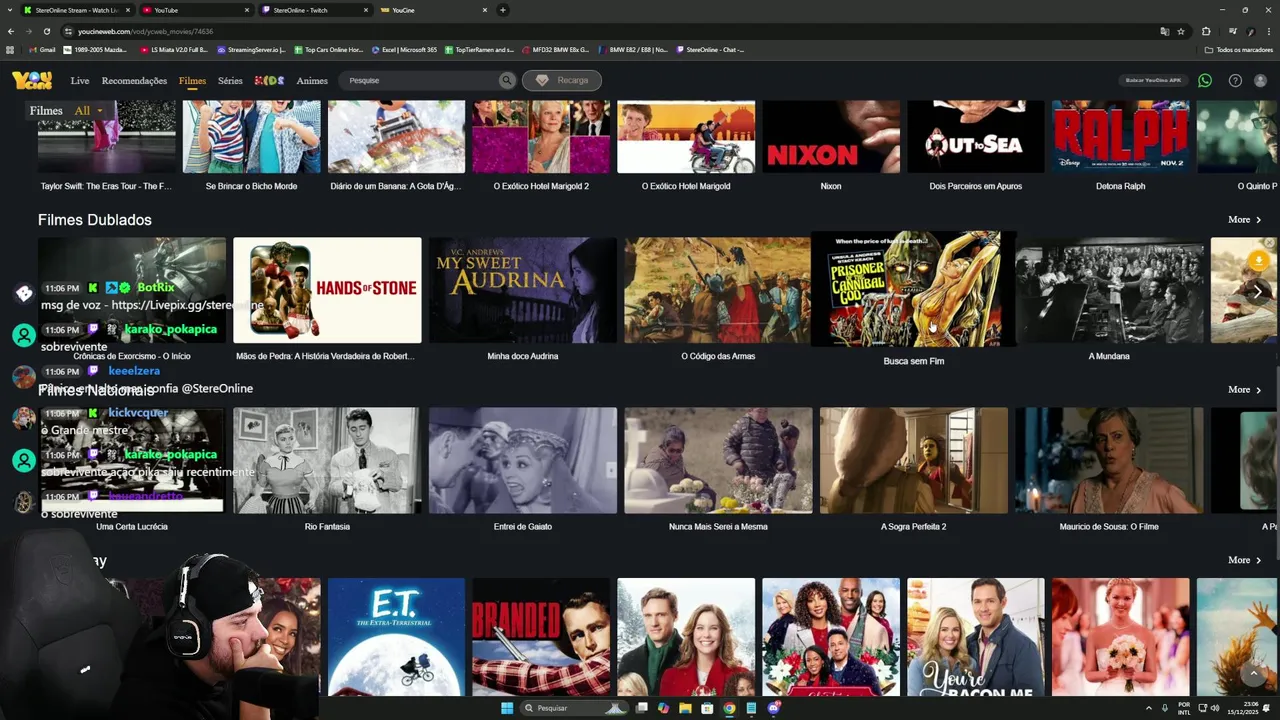The width and height of the screenshot is (1280, 720).
Task: Open Discord from the taskbar
Action: coord(773,708)
